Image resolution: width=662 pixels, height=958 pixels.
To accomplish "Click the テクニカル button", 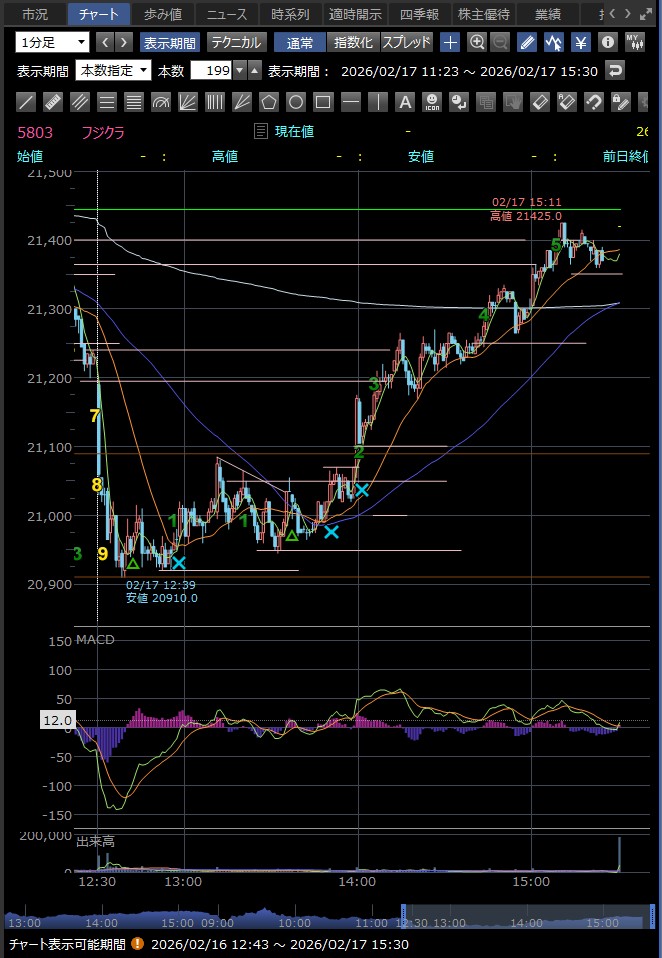I will coord(236,42).
